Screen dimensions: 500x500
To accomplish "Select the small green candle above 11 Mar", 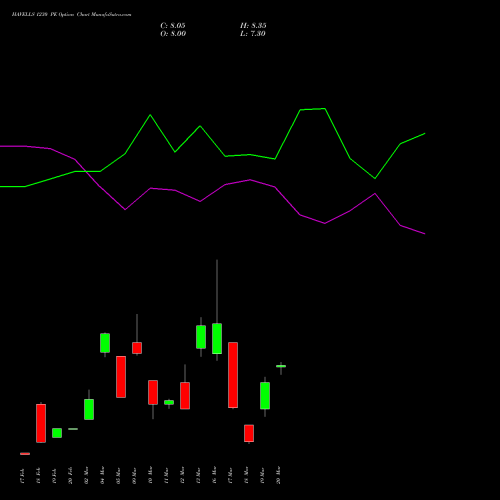I will [169, 403].
